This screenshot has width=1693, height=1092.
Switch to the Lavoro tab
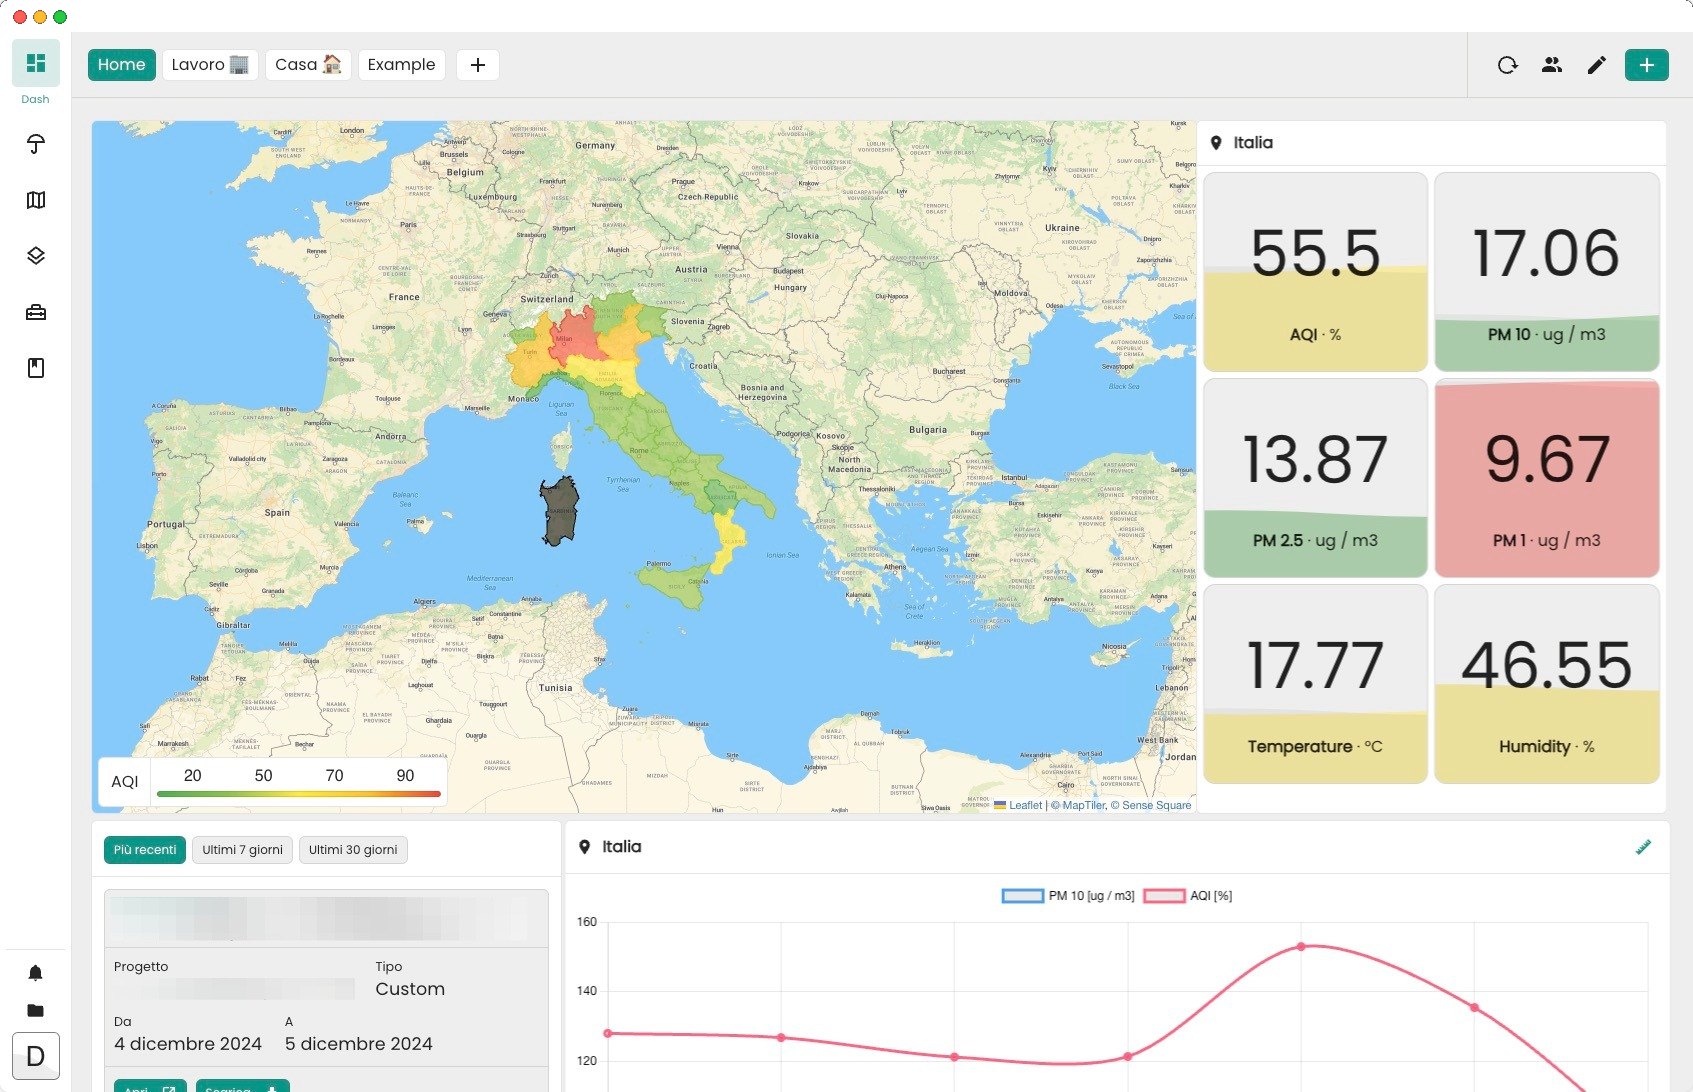click(x=210, y=65)
